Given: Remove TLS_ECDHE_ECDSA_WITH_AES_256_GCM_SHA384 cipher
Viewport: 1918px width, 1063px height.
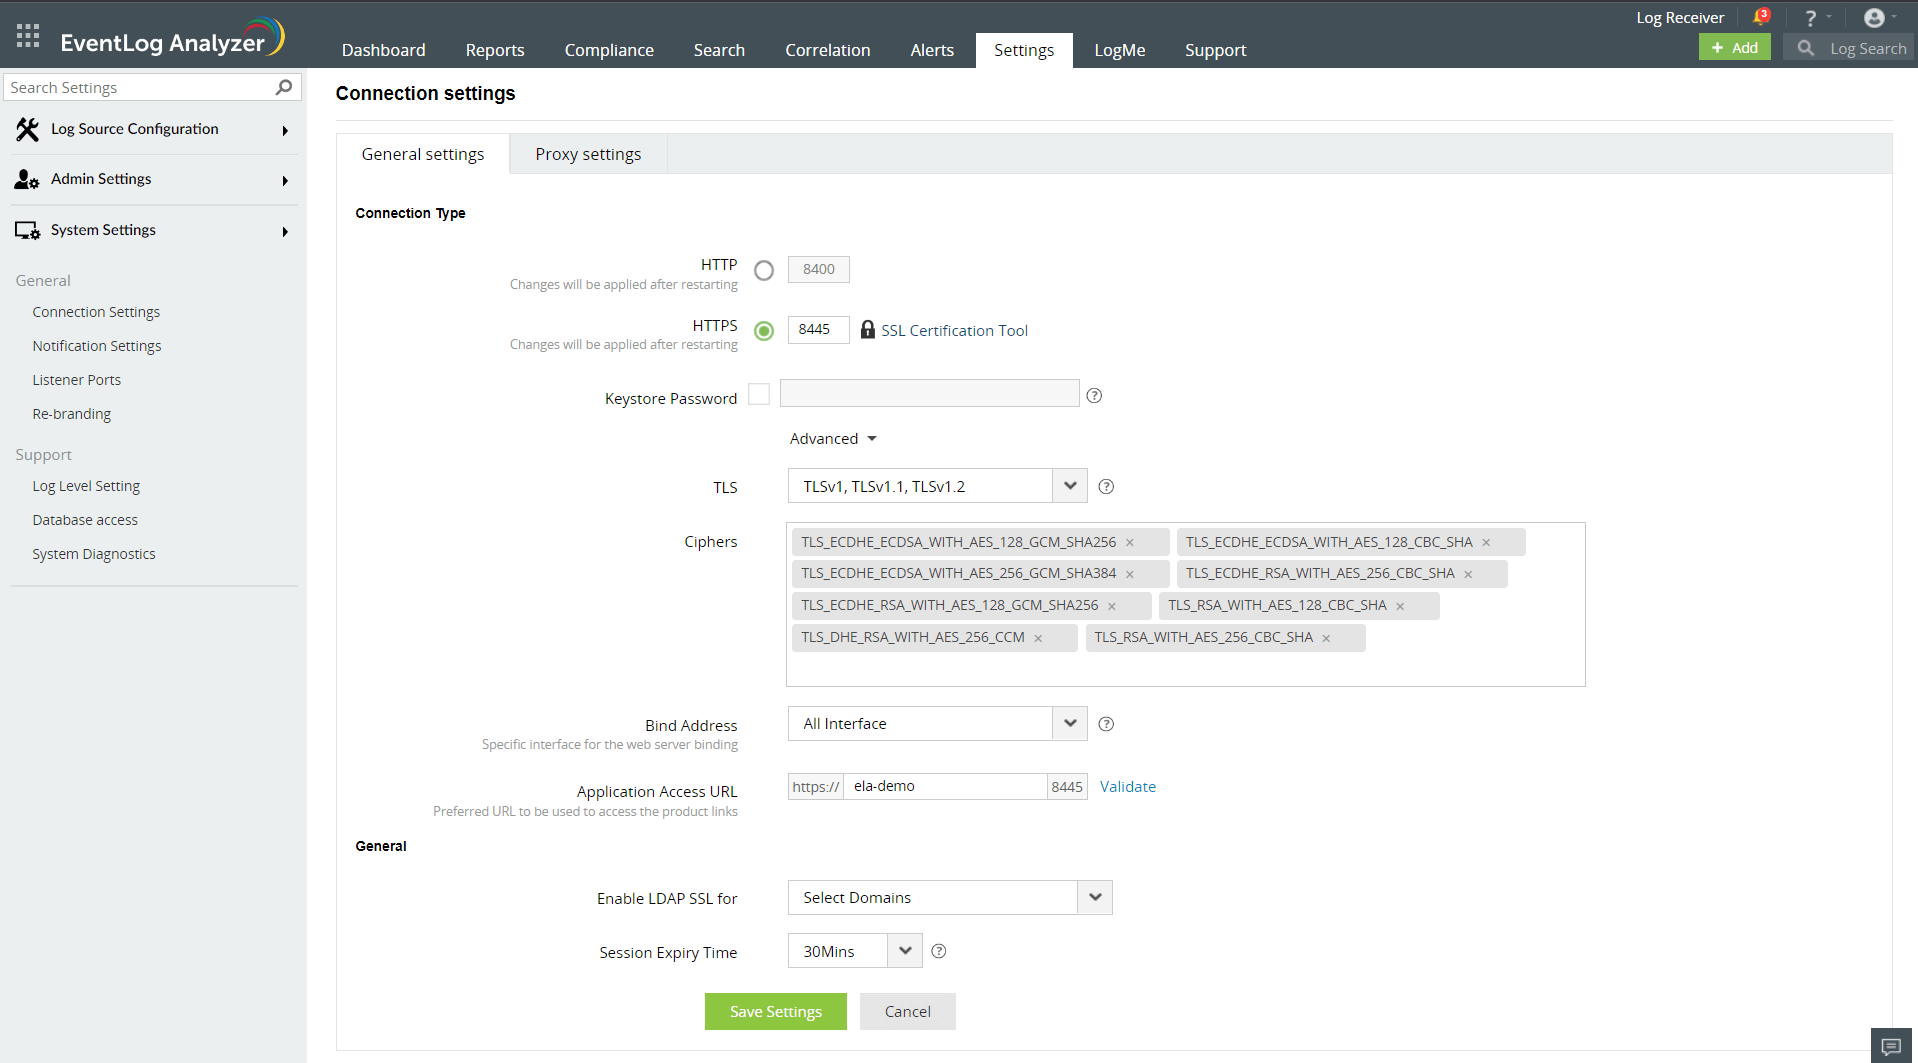Looking at the screenshot, I should [x=1130, y=574].
